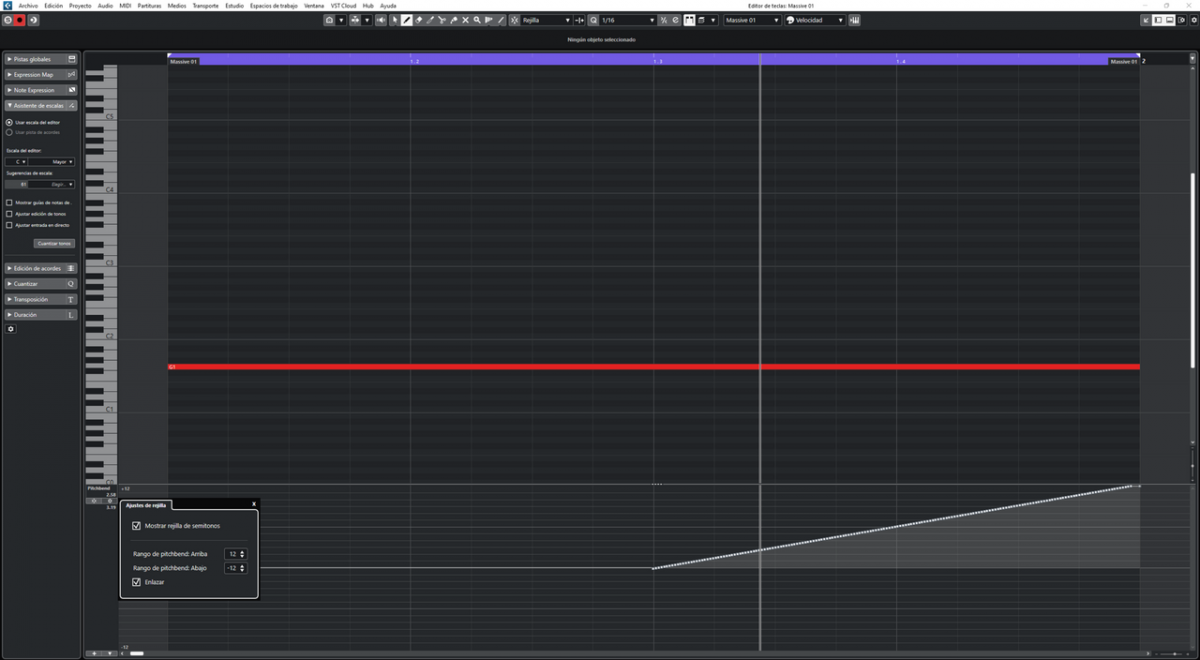Open the Partituras menu
The height and width of the screenshot is (660, 1200).
point(149,5)
